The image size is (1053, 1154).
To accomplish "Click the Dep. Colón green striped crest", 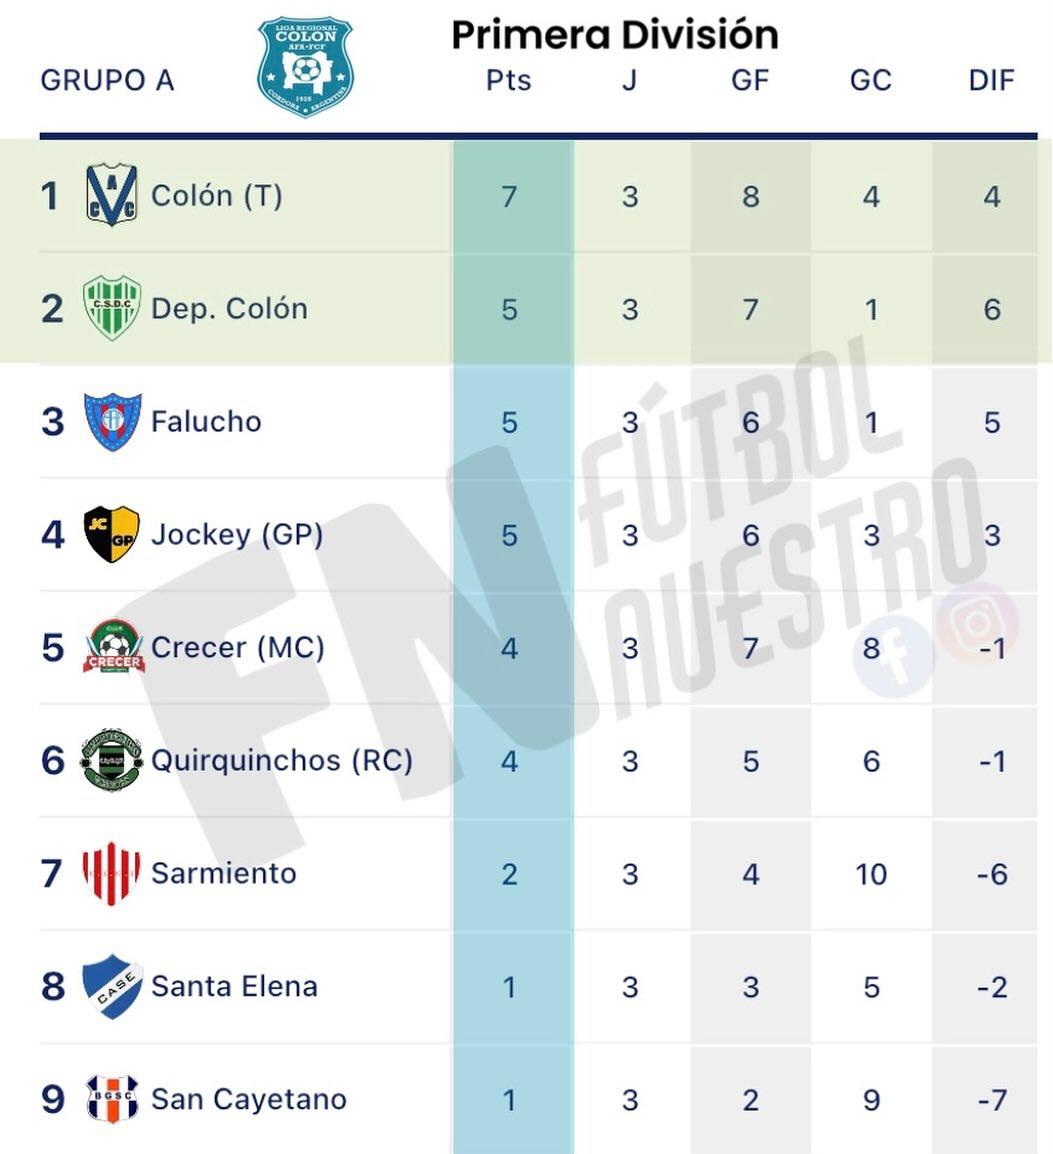I will coord(111,308).
